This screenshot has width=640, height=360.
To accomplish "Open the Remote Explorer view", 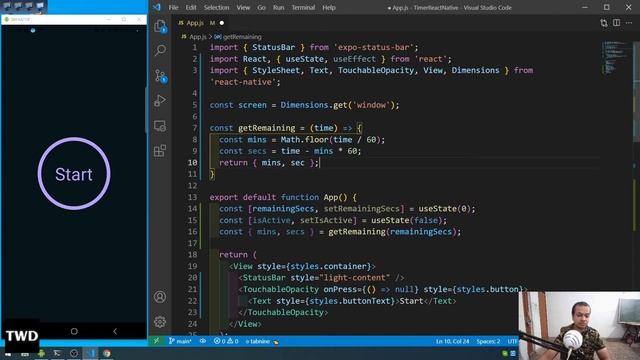I will (160, 126).
